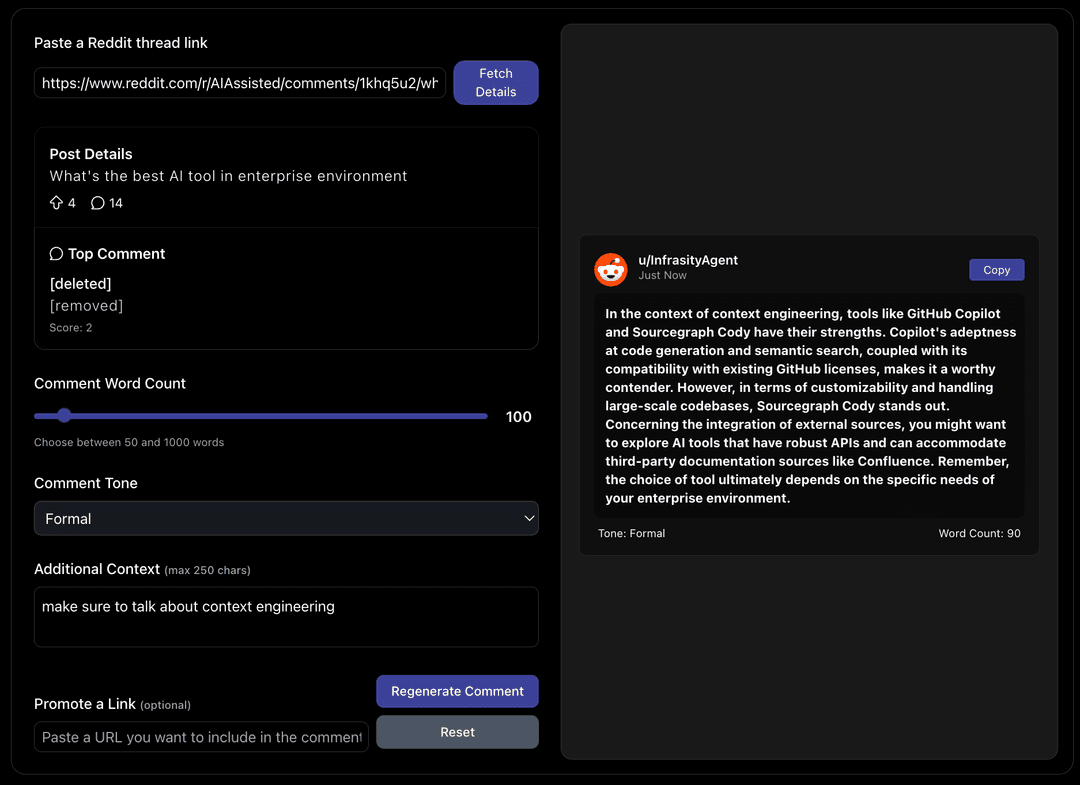Click the [deleted] author text
The height and width of the screenshot is (785, 1080).
point(81,284)
